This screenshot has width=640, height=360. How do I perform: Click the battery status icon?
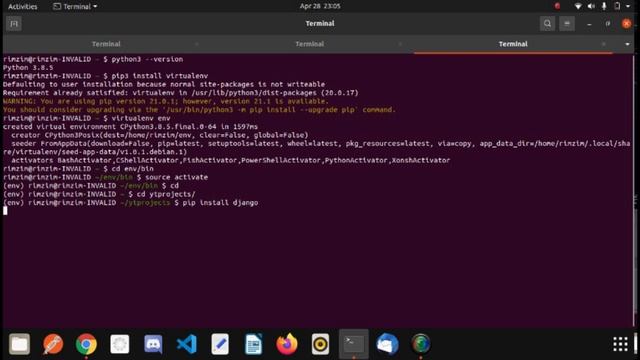click(x=617, y=6)
